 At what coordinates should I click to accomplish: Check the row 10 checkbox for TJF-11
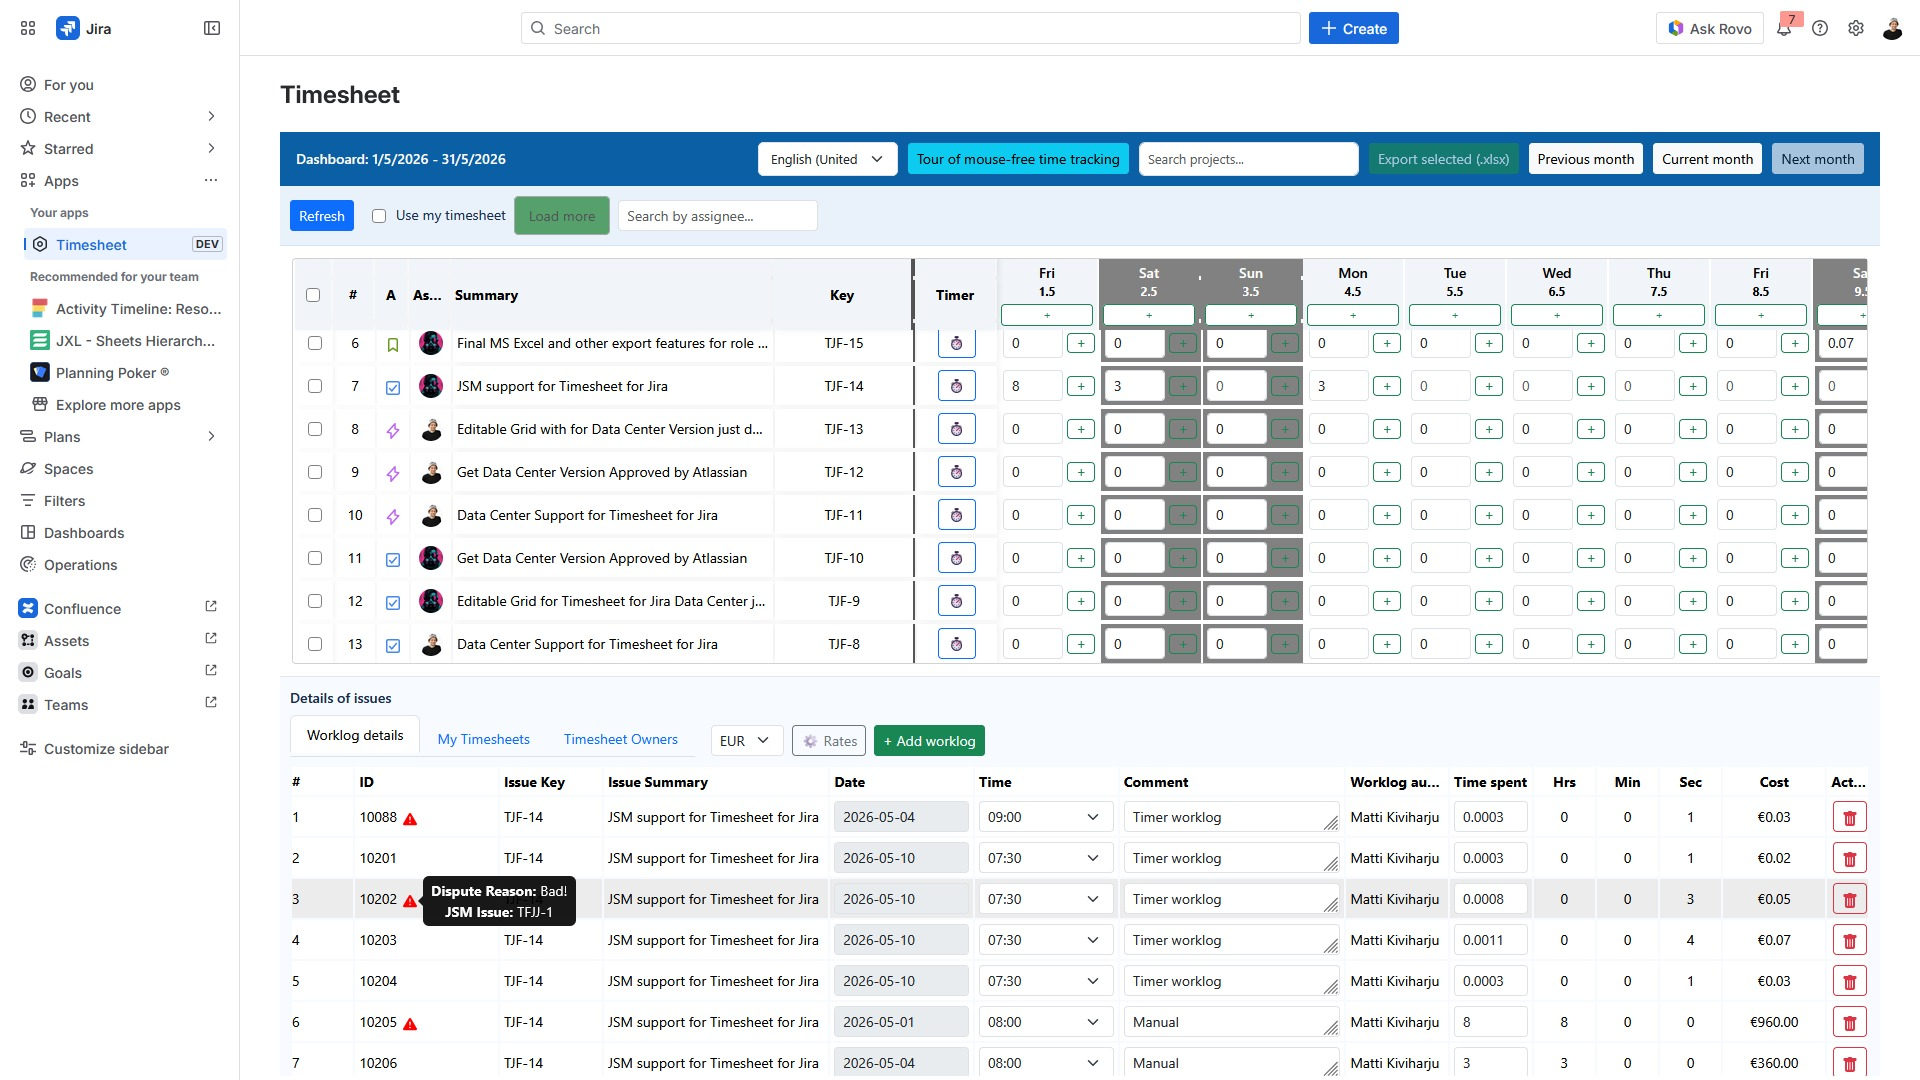click(x=315, y=515)
